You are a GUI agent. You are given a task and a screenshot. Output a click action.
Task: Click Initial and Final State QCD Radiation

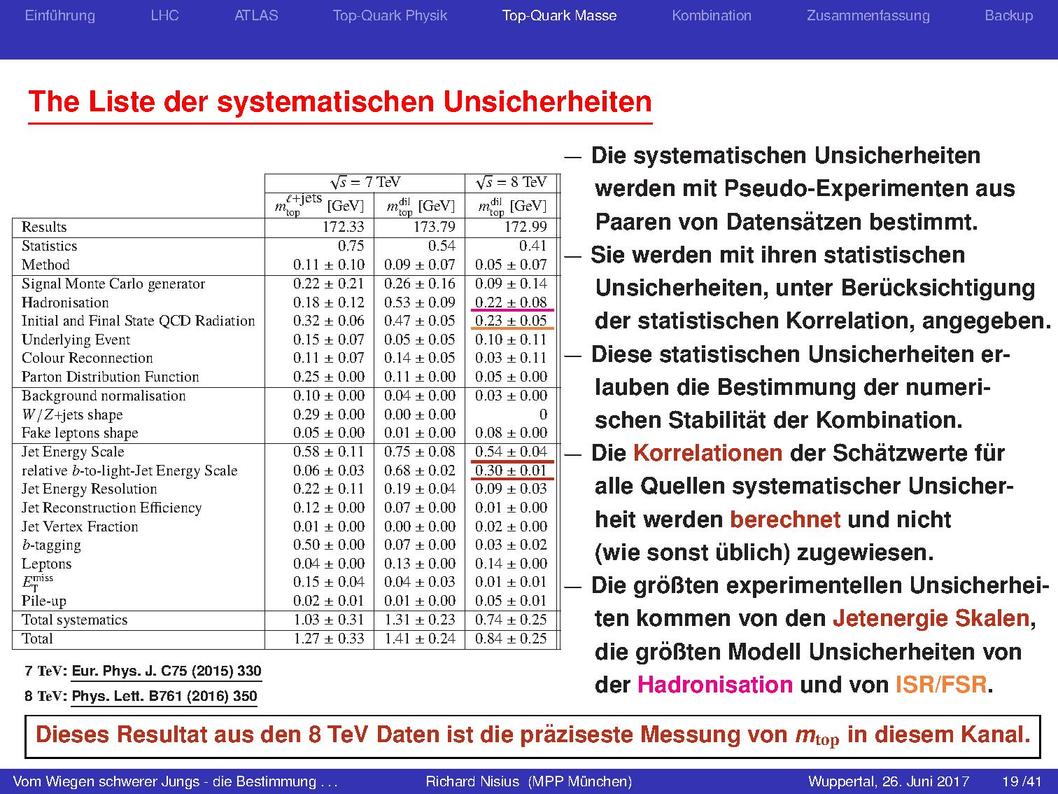pos(138,321)
